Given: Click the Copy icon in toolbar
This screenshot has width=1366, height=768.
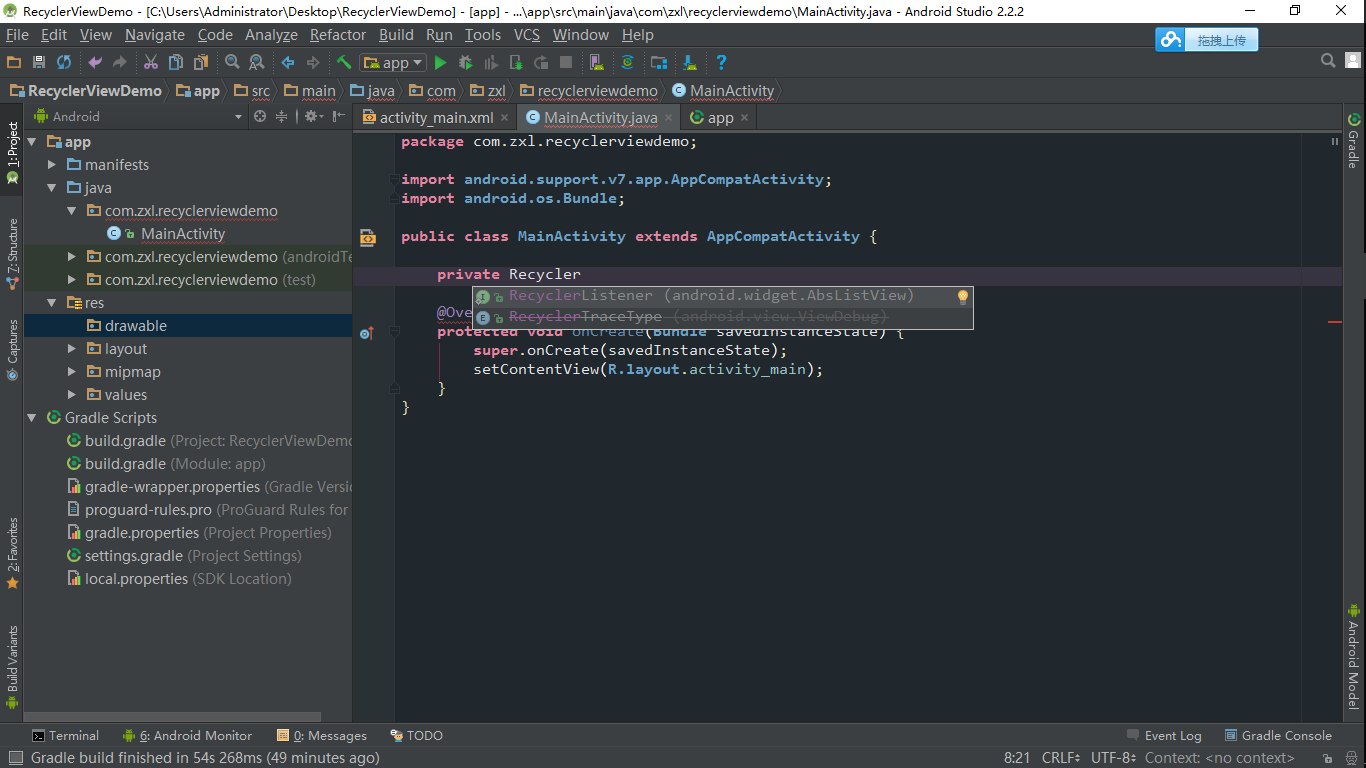Looking at the screenshot, I should click(176, 62).
